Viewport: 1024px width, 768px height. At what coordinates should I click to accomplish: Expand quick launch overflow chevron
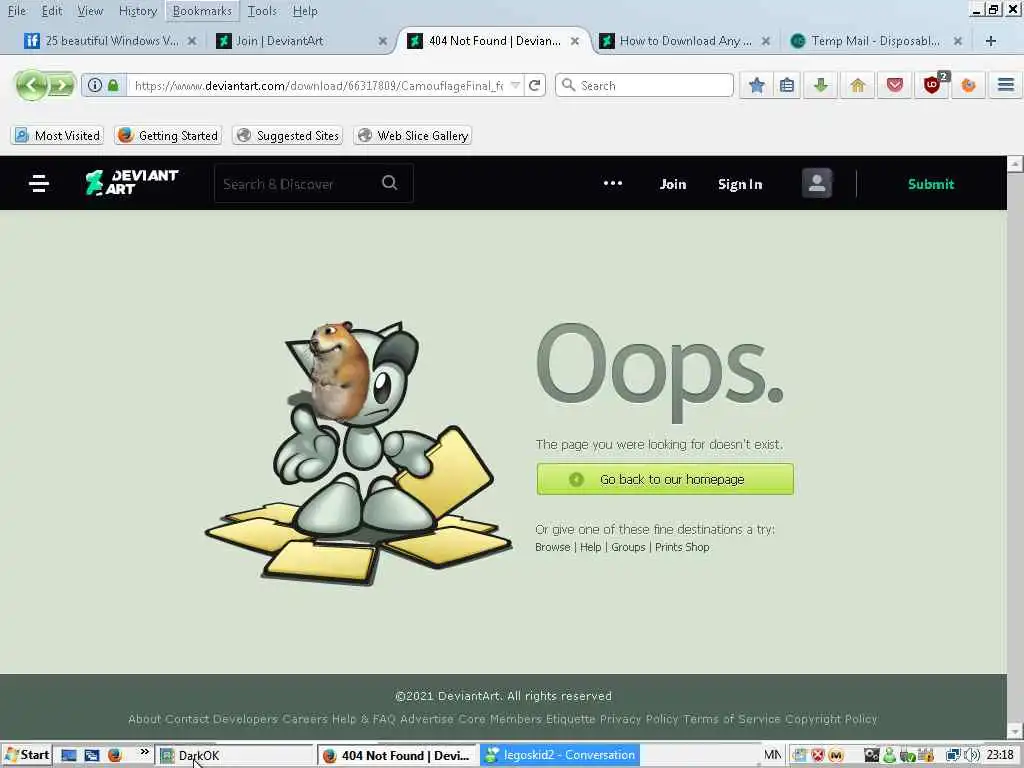(x=144, y=752)
